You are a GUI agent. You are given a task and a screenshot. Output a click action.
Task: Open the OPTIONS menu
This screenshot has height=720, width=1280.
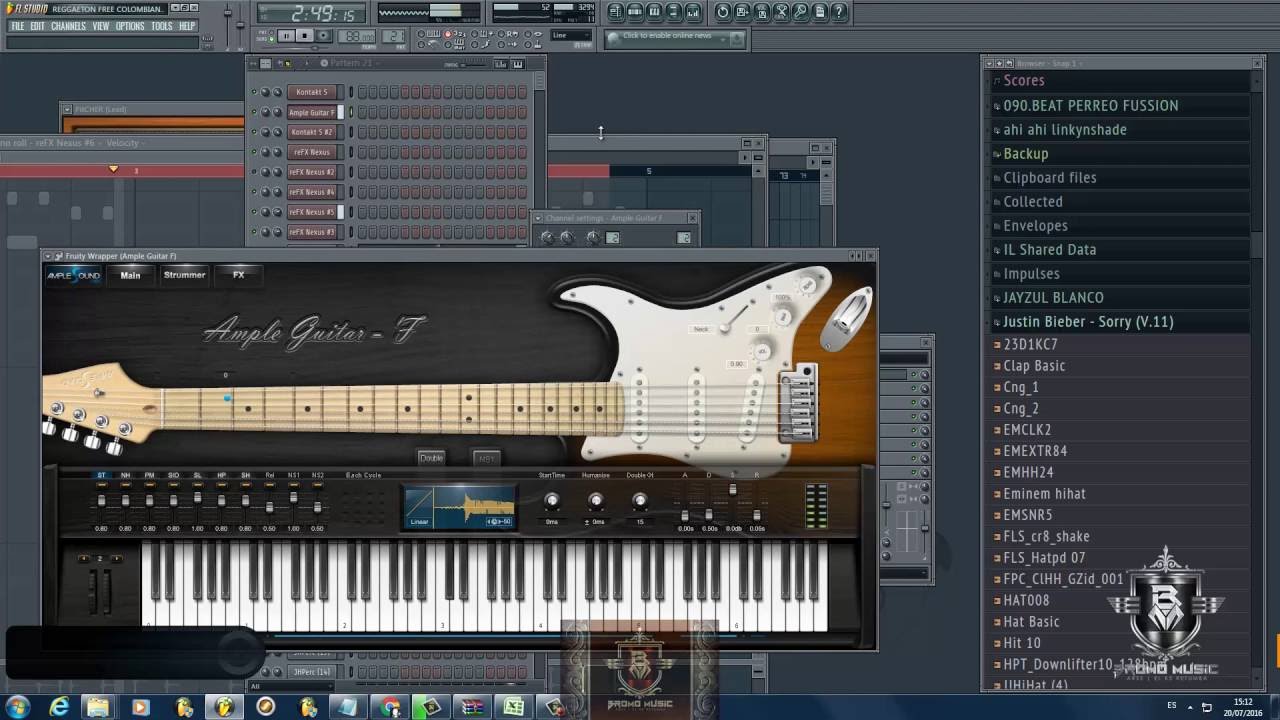pos(130,26)
